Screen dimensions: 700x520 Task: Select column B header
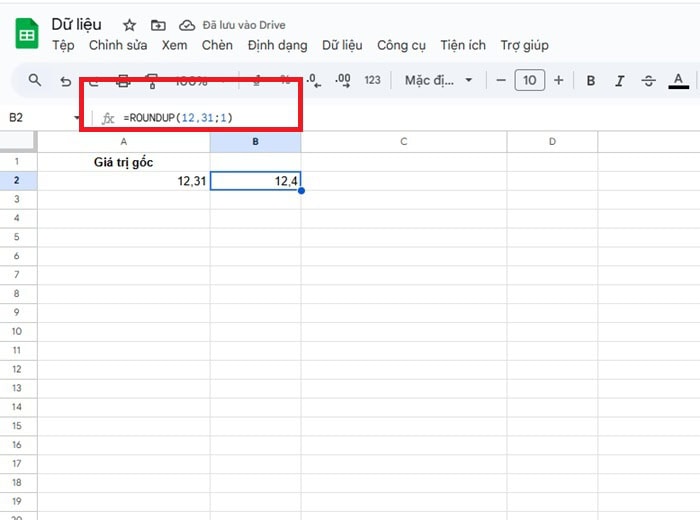[x=255, y=142]
